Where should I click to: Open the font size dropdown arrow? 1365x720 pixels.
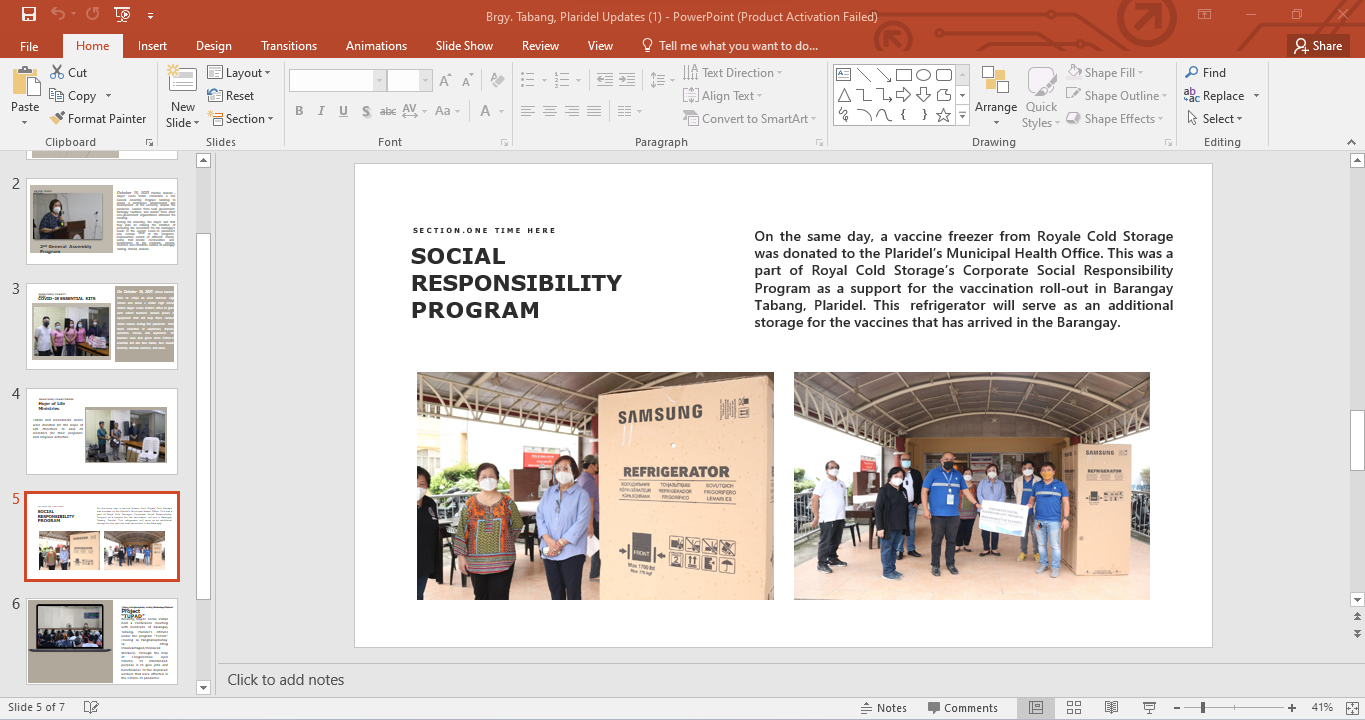pyautogui.click(x=426, y=81)
